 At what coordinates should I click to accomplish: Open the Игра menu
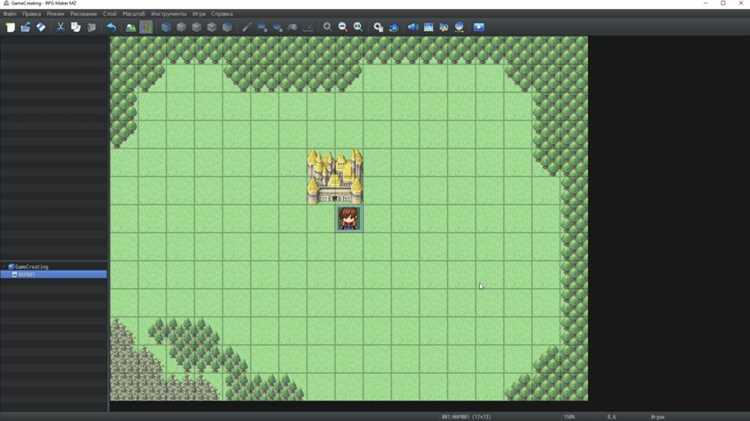click(199, 14)
